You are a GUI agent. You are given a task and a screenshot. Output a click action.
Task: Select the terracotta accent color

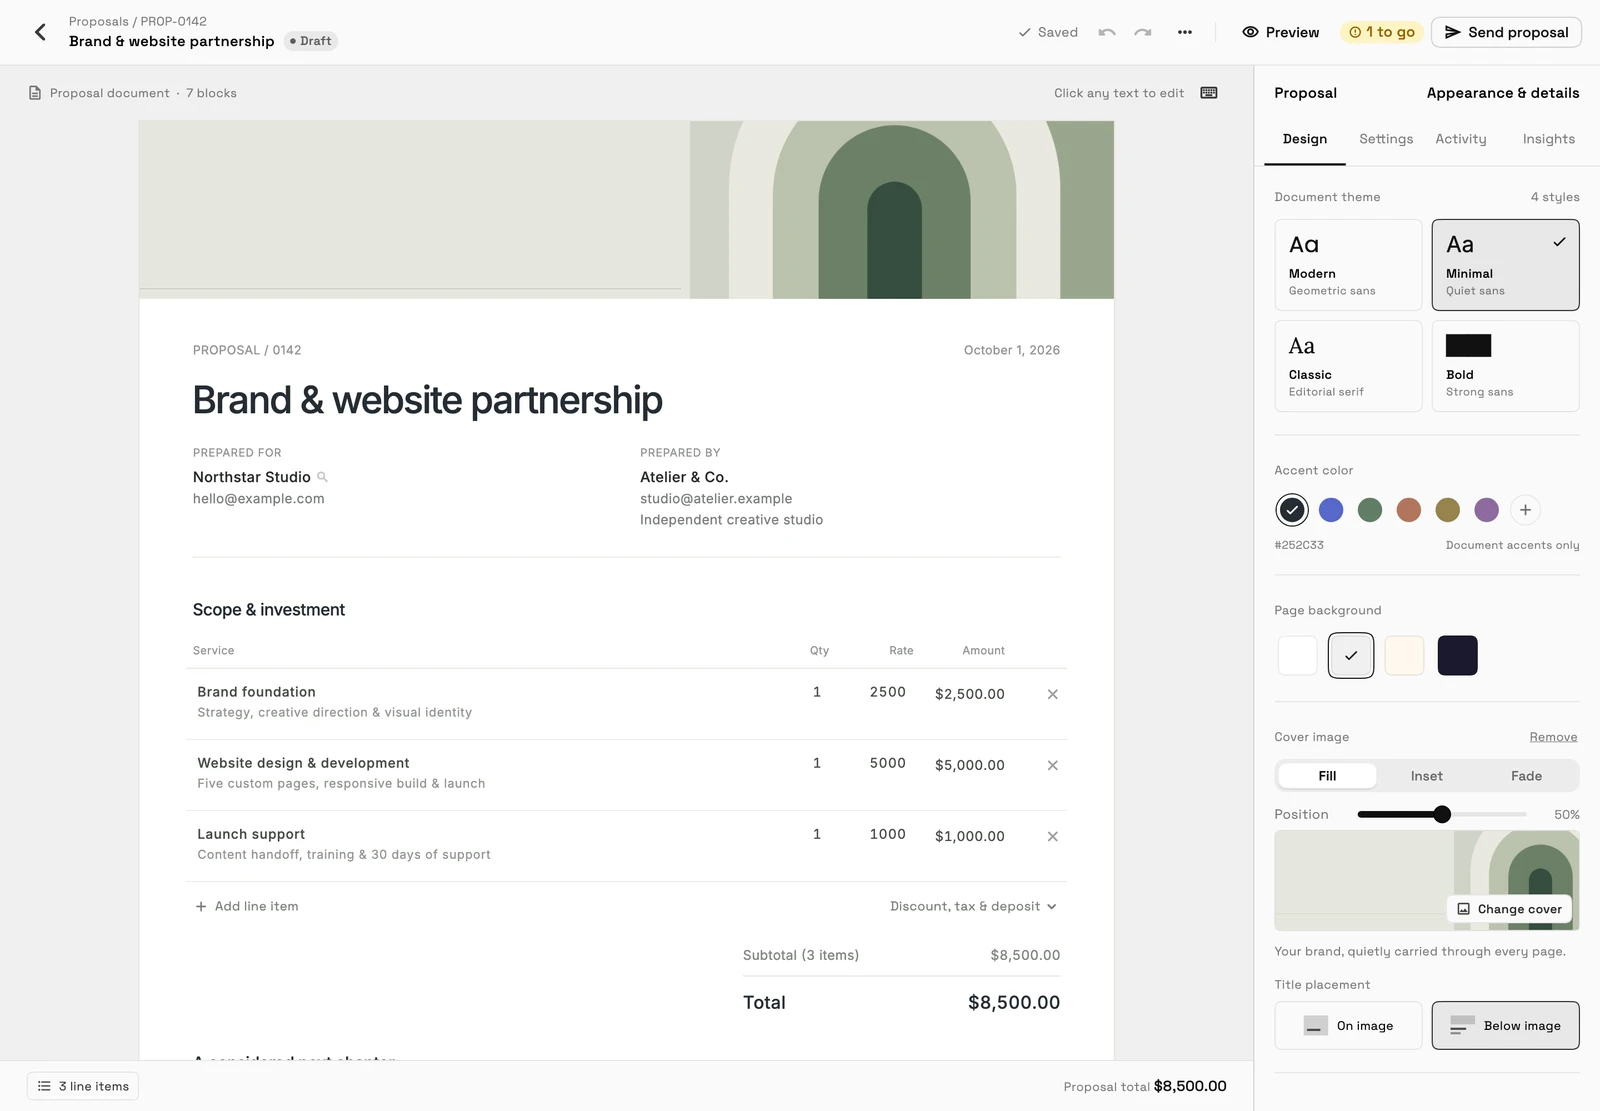[x=1409, y=510]
